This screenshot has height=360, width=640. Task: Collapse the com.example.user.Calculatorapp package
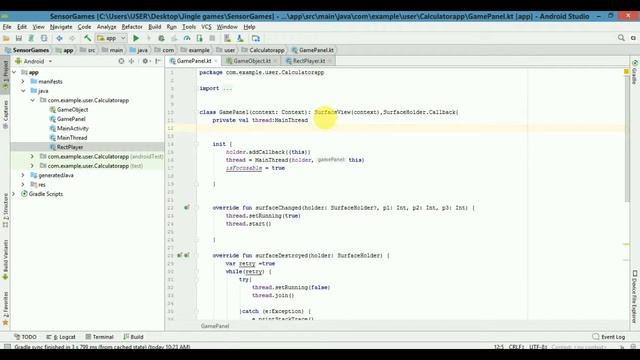pos(33,100)
